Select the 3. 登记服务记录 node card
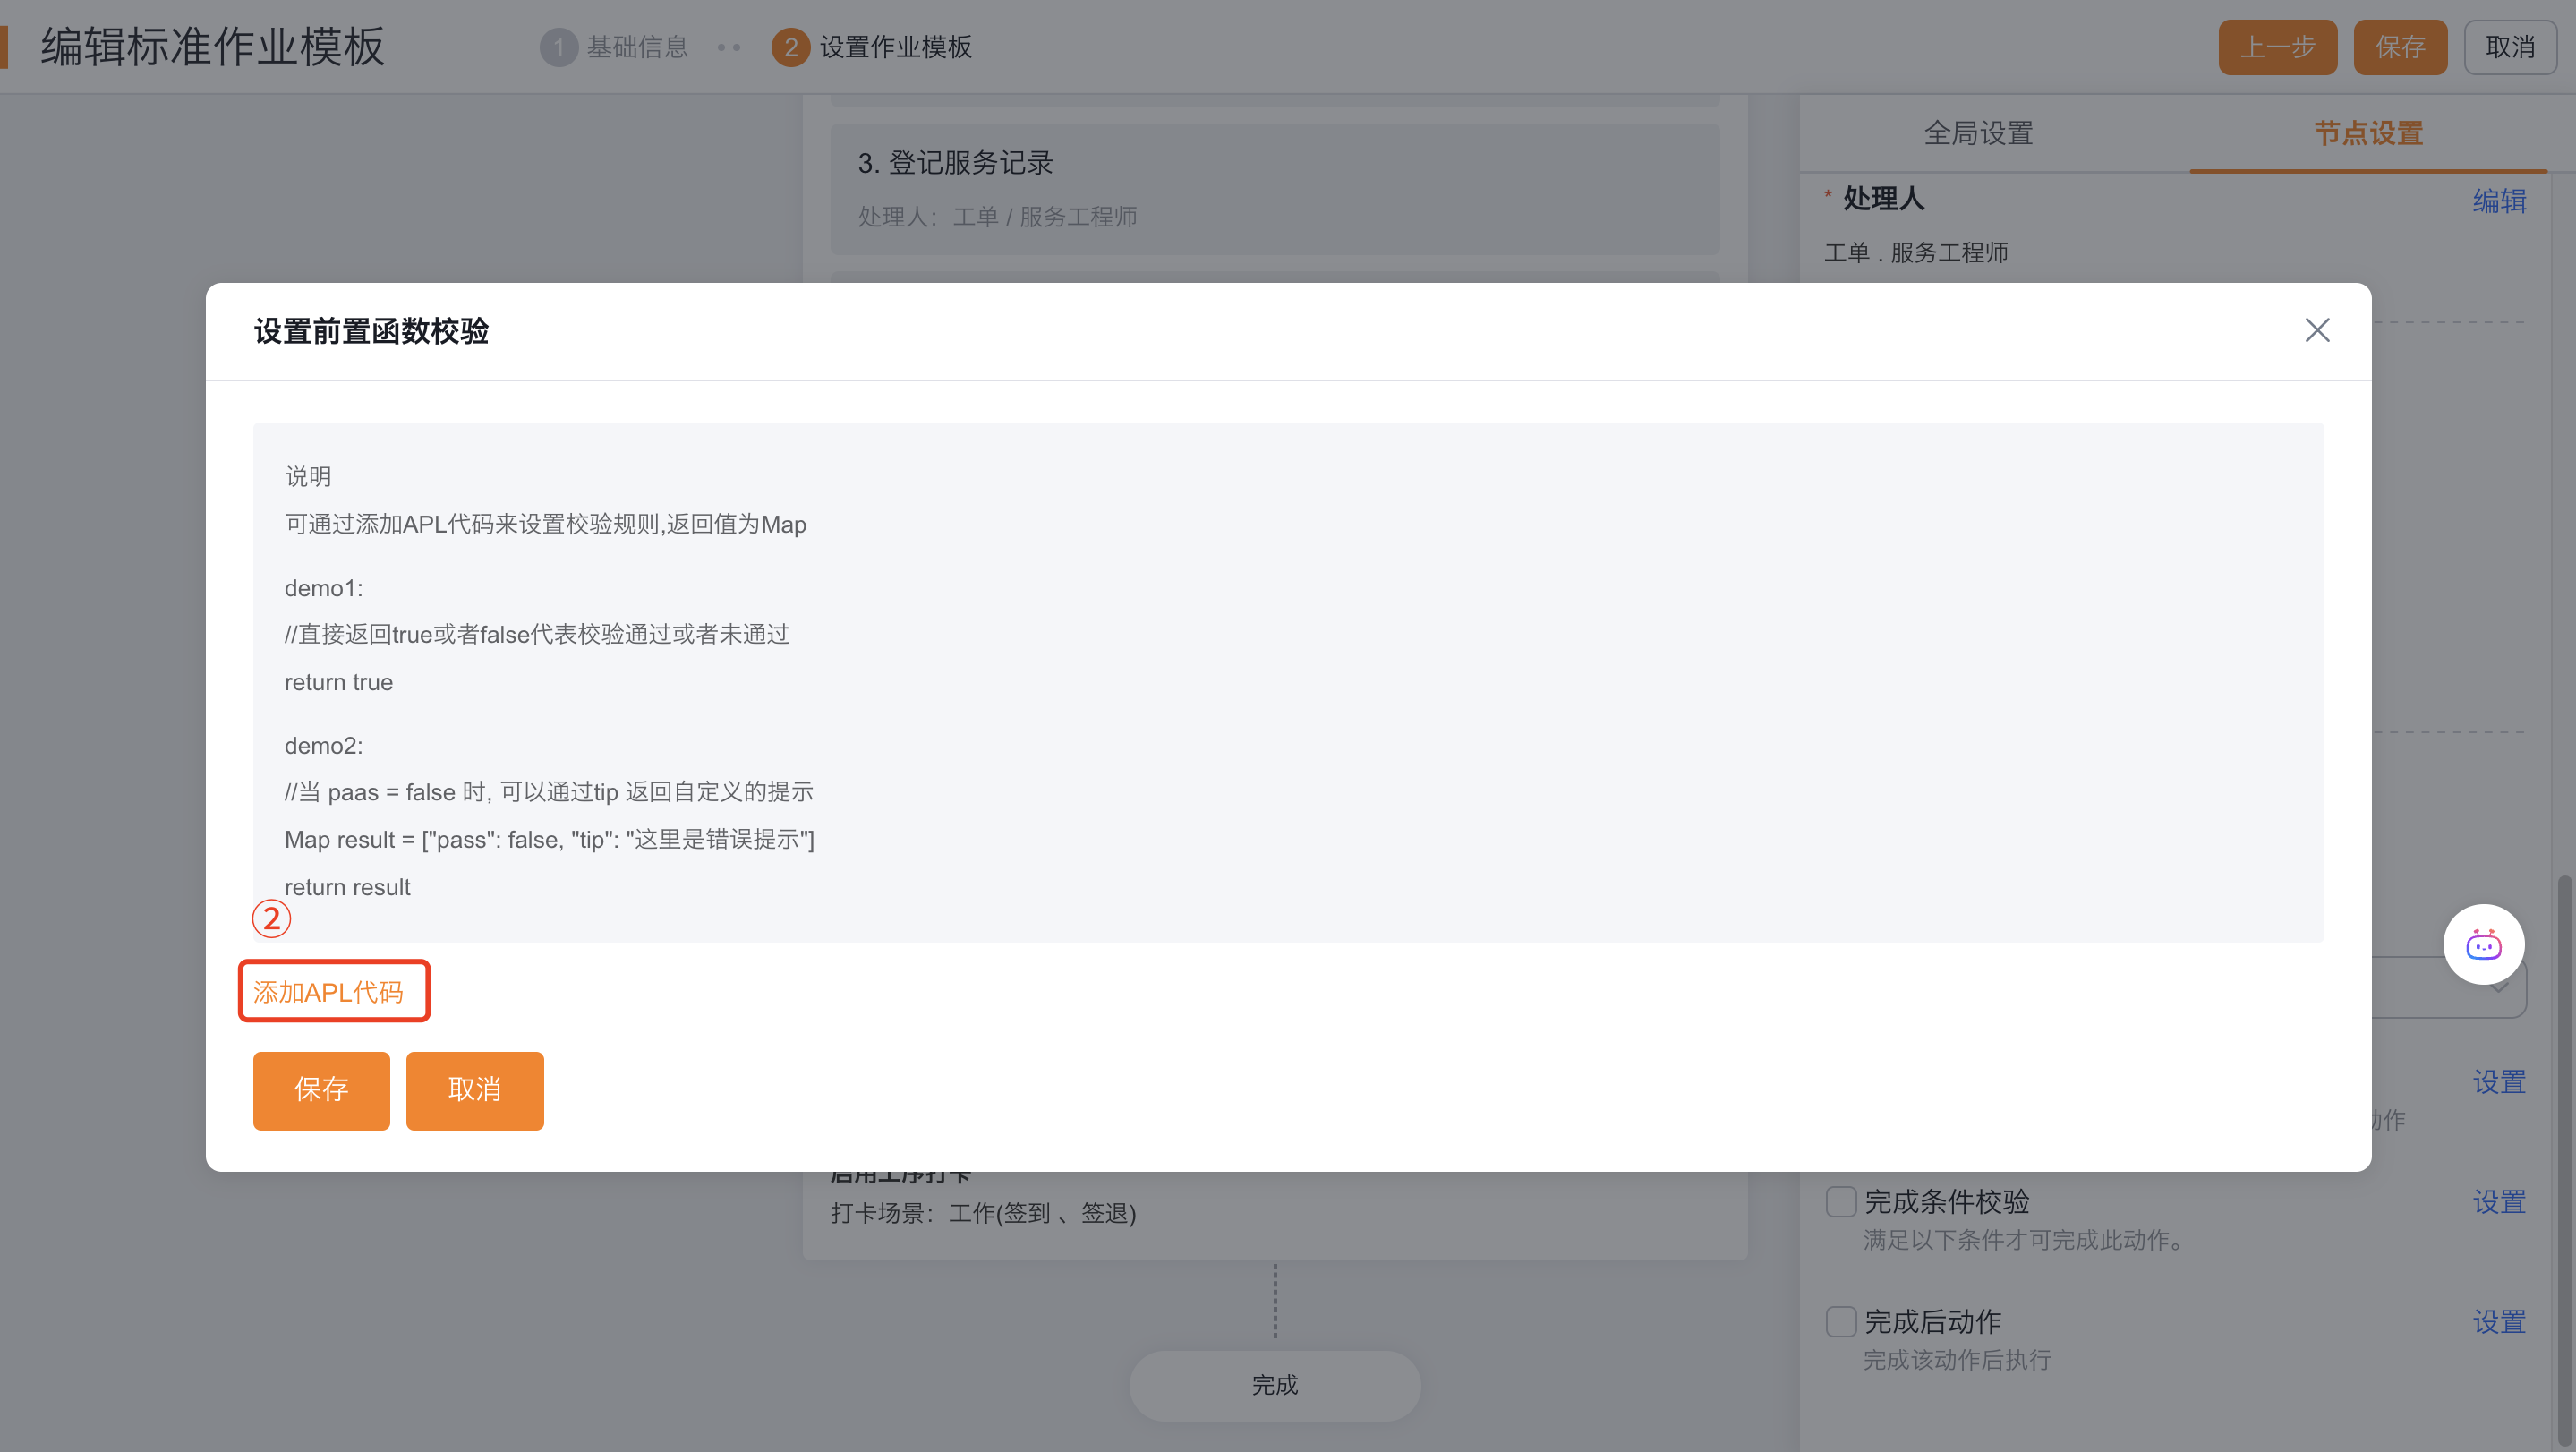 (1274, 188)
